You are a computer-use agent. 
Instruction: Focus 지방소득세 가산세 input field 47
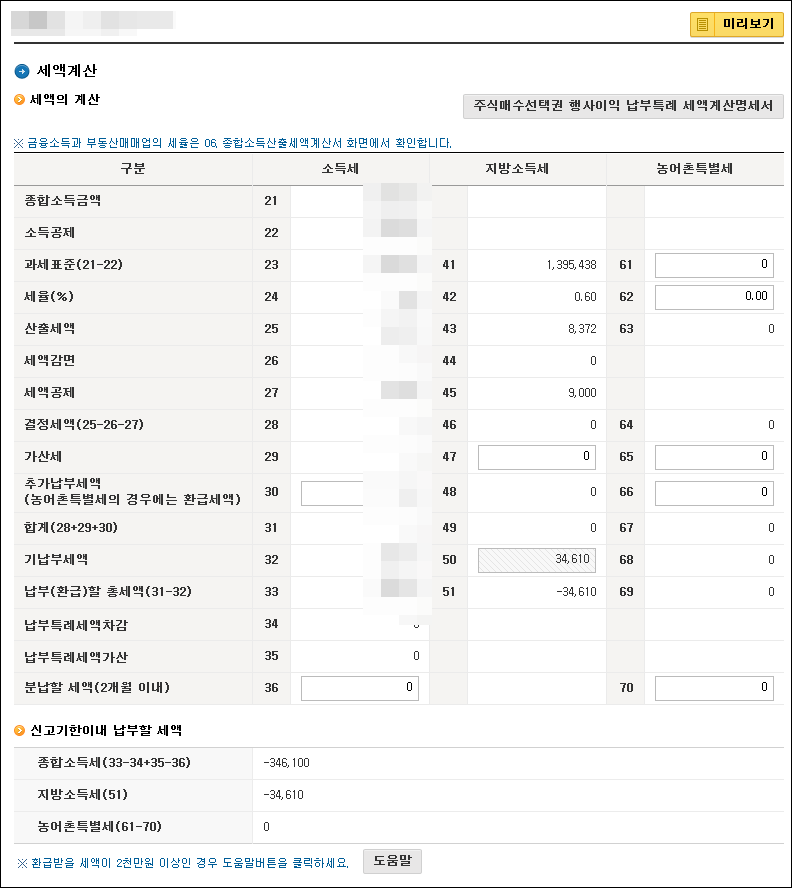(536, 457)
